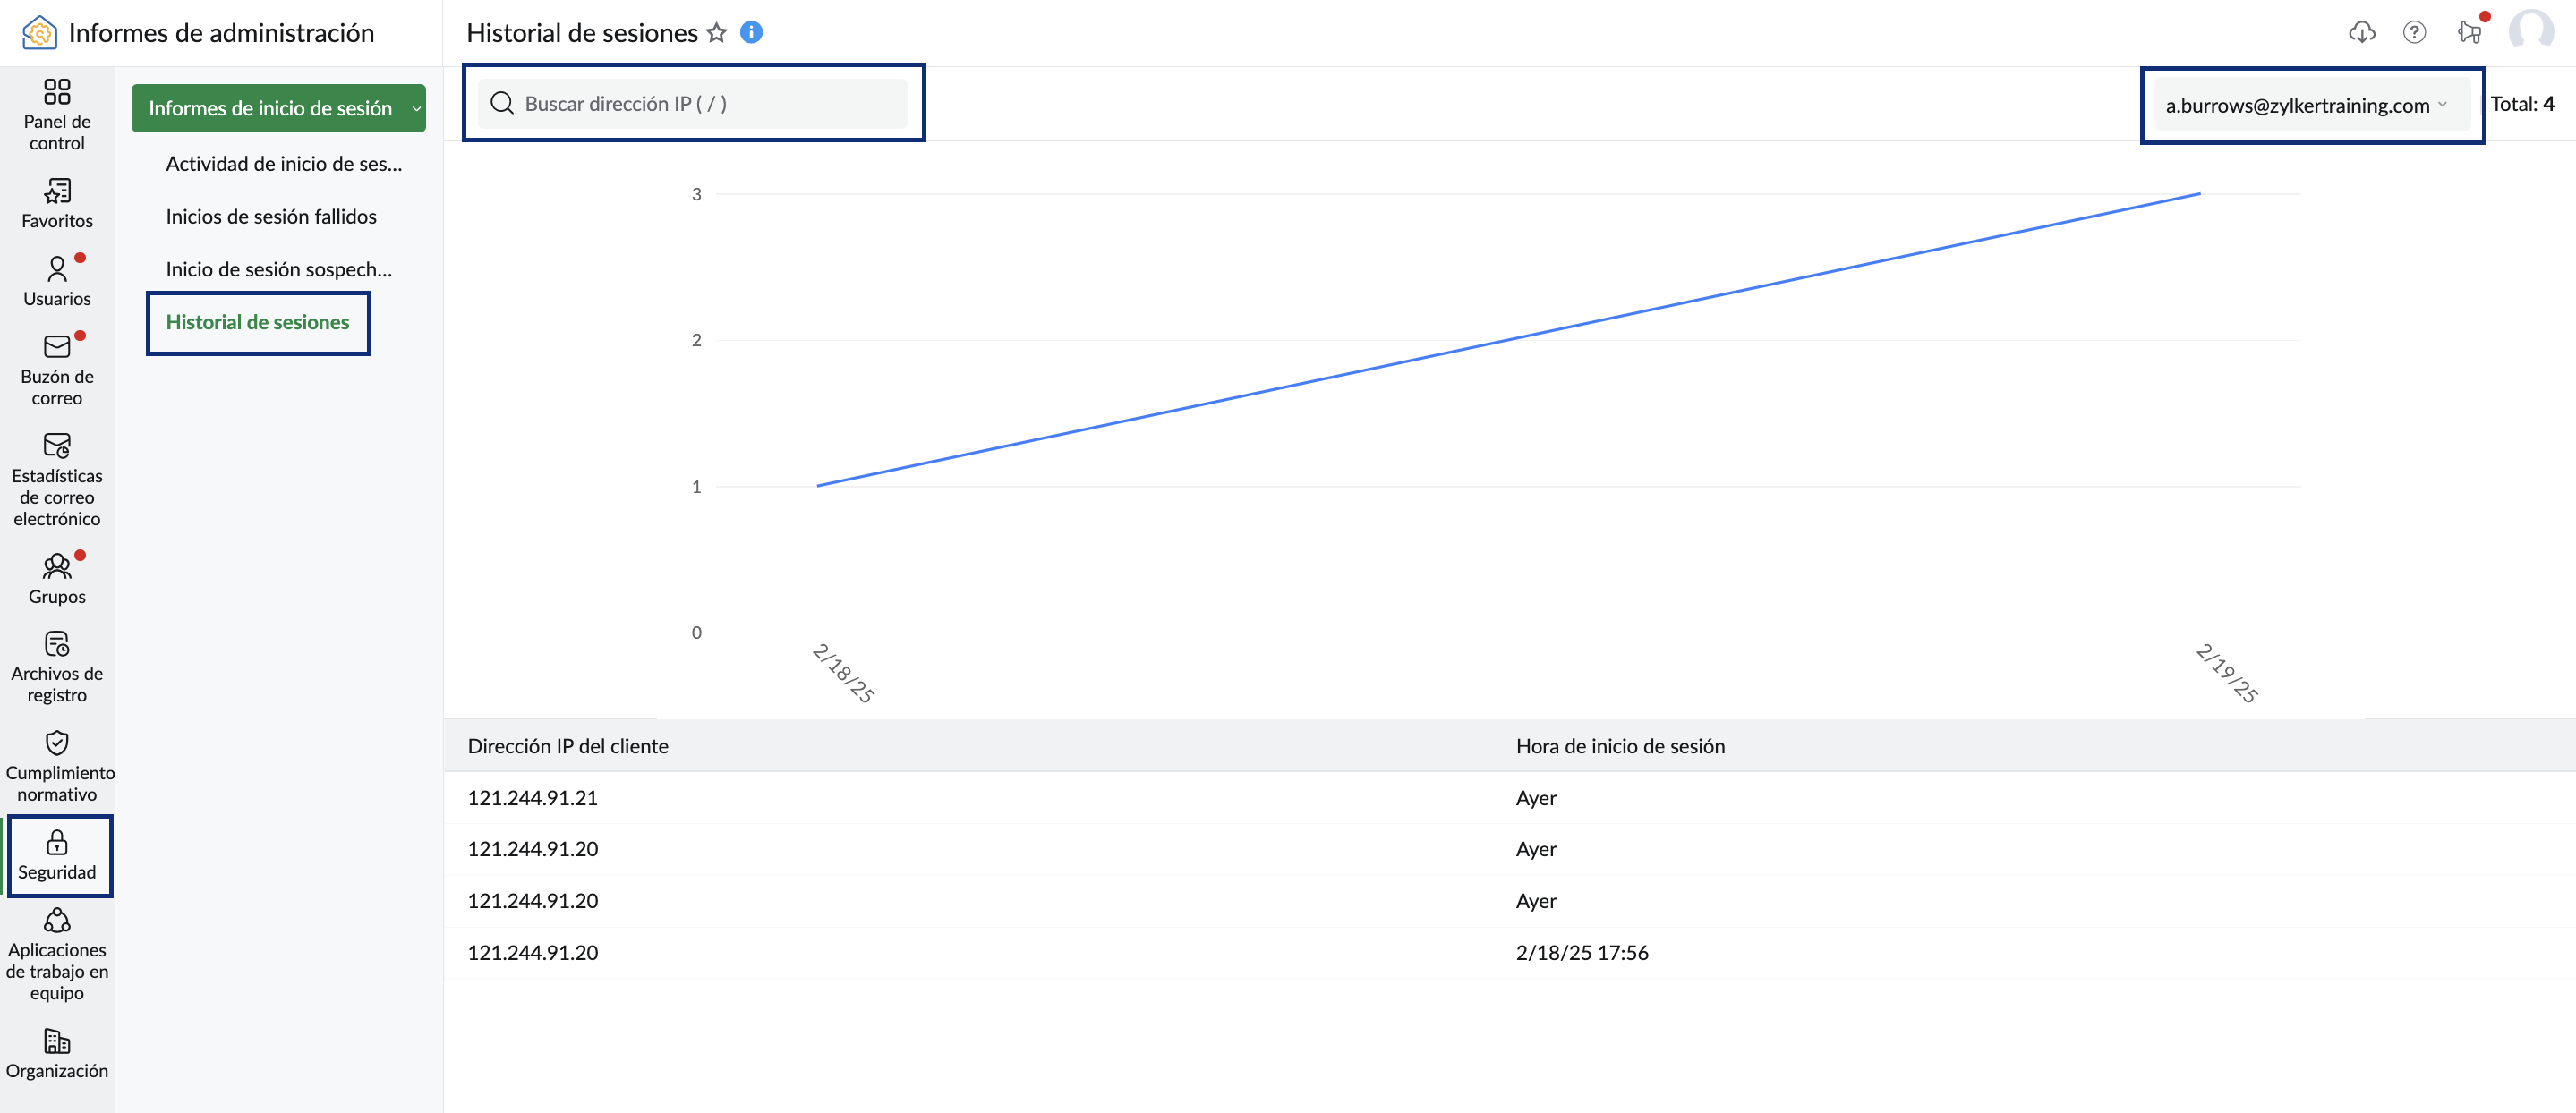The image size is (2576, 1113).
Task: Open Grupos sidebar icon
Action: pos(57,566)
